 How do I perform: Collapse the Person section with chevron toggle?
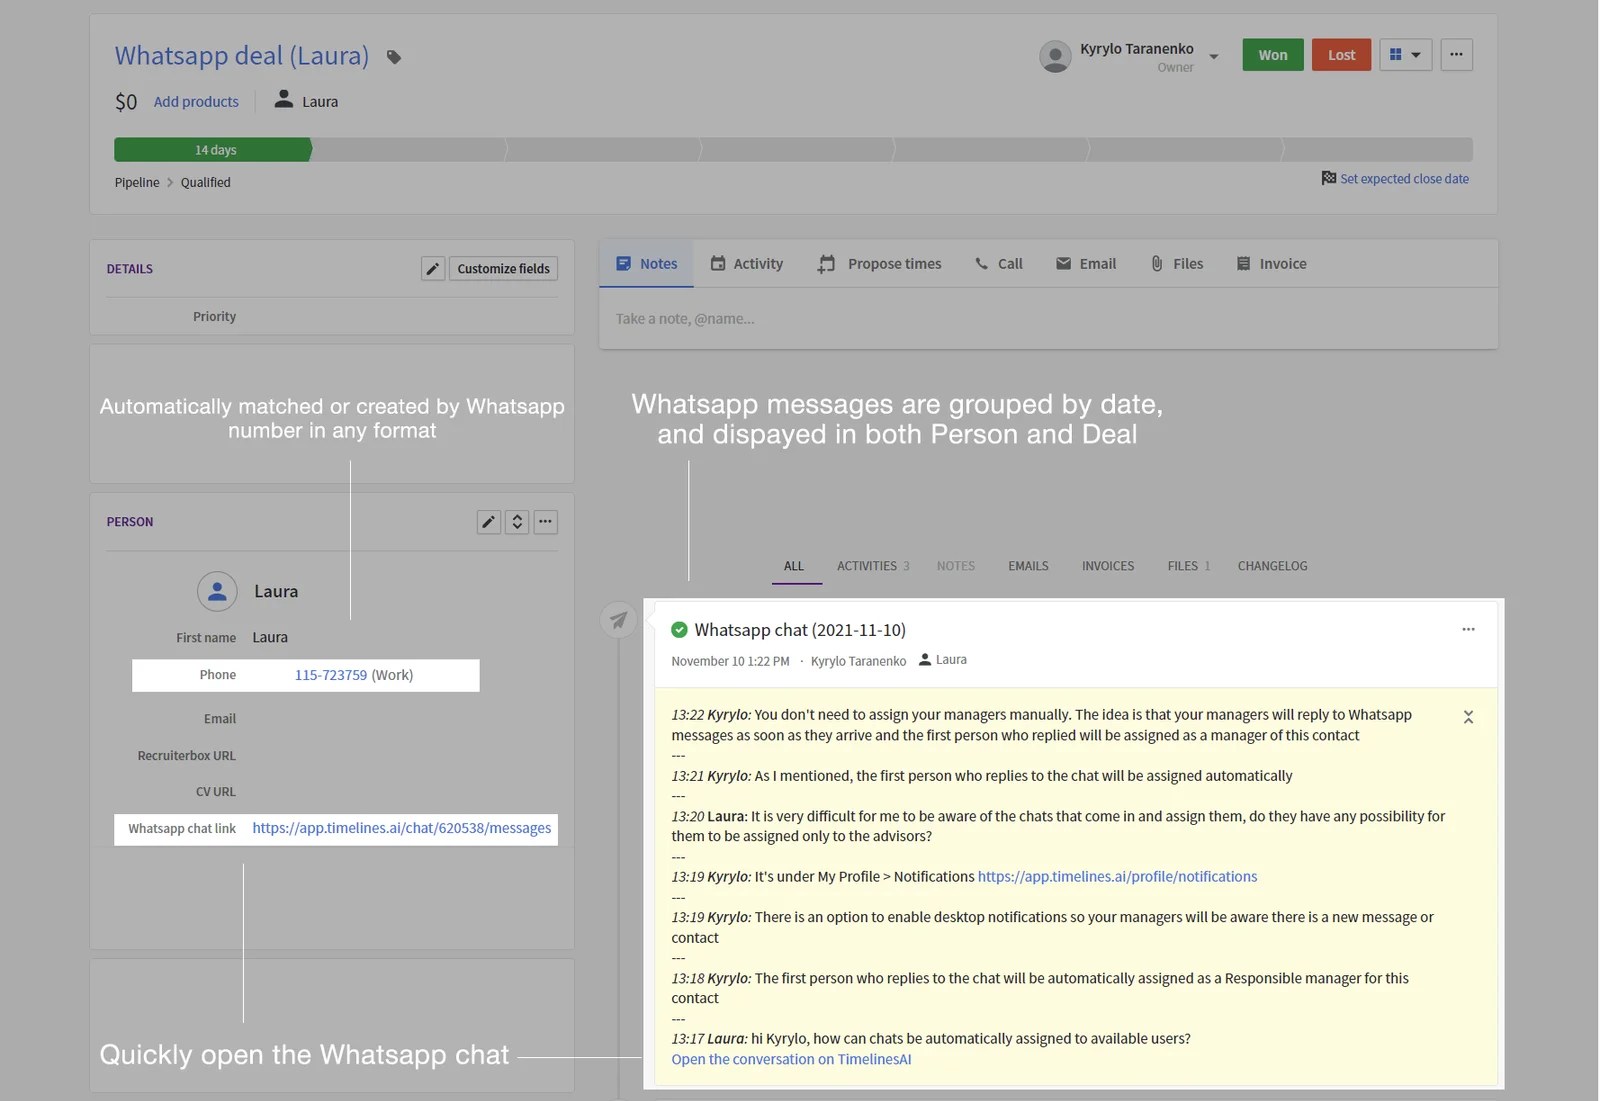point(517,522)
